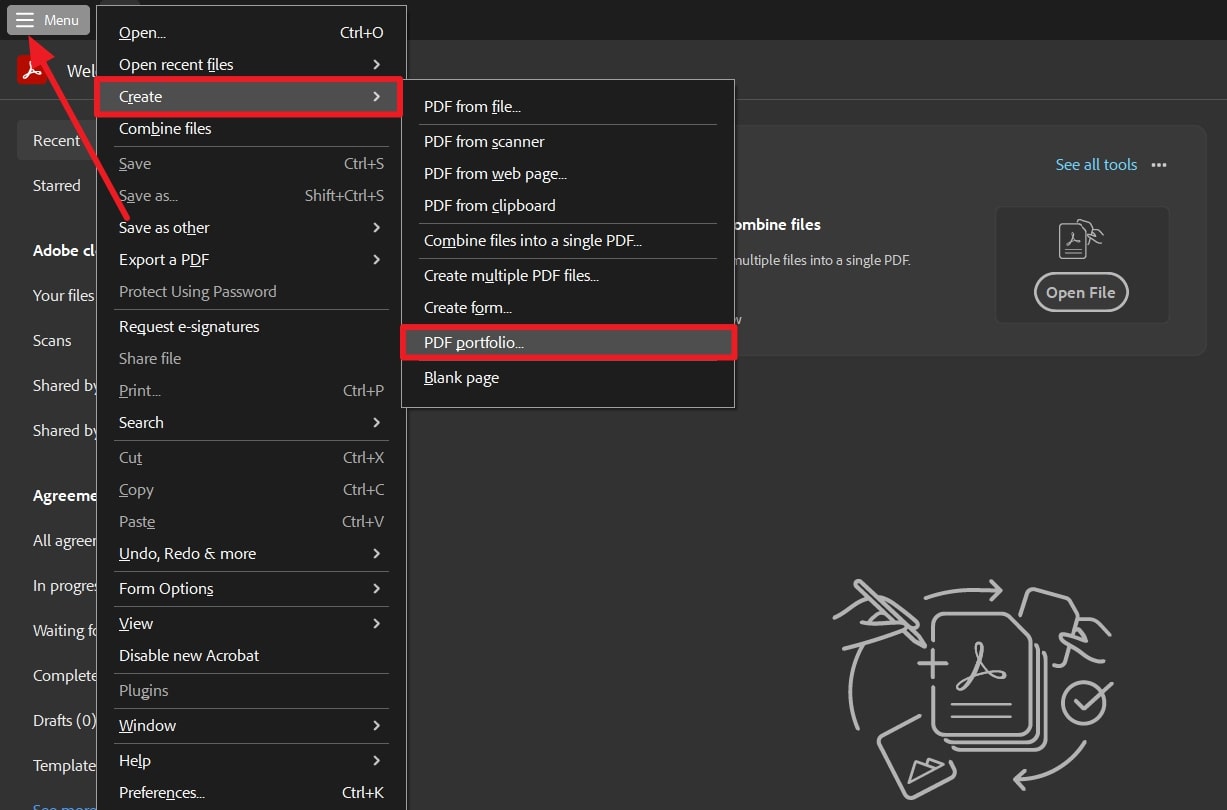Select Combine files menu entry
Viewport: 1227px width, 810px height.
(x=251, y=129)
